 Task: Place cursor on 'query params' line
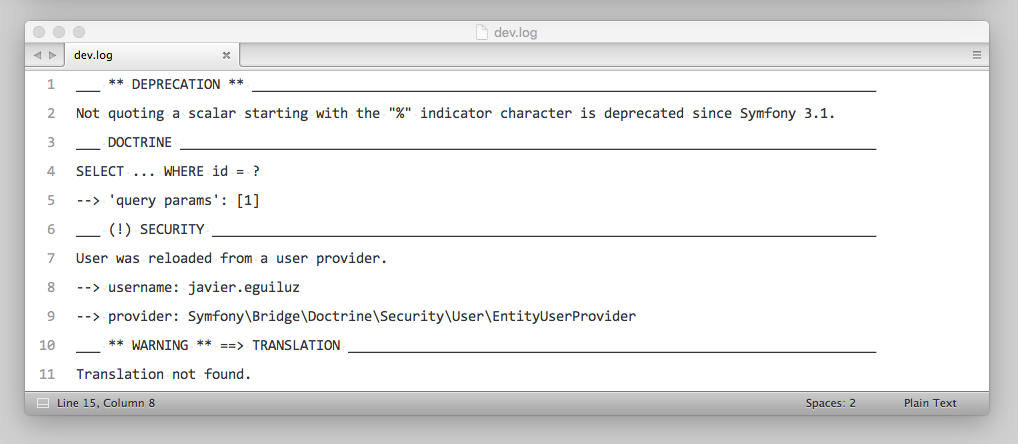tap(168, 201)
